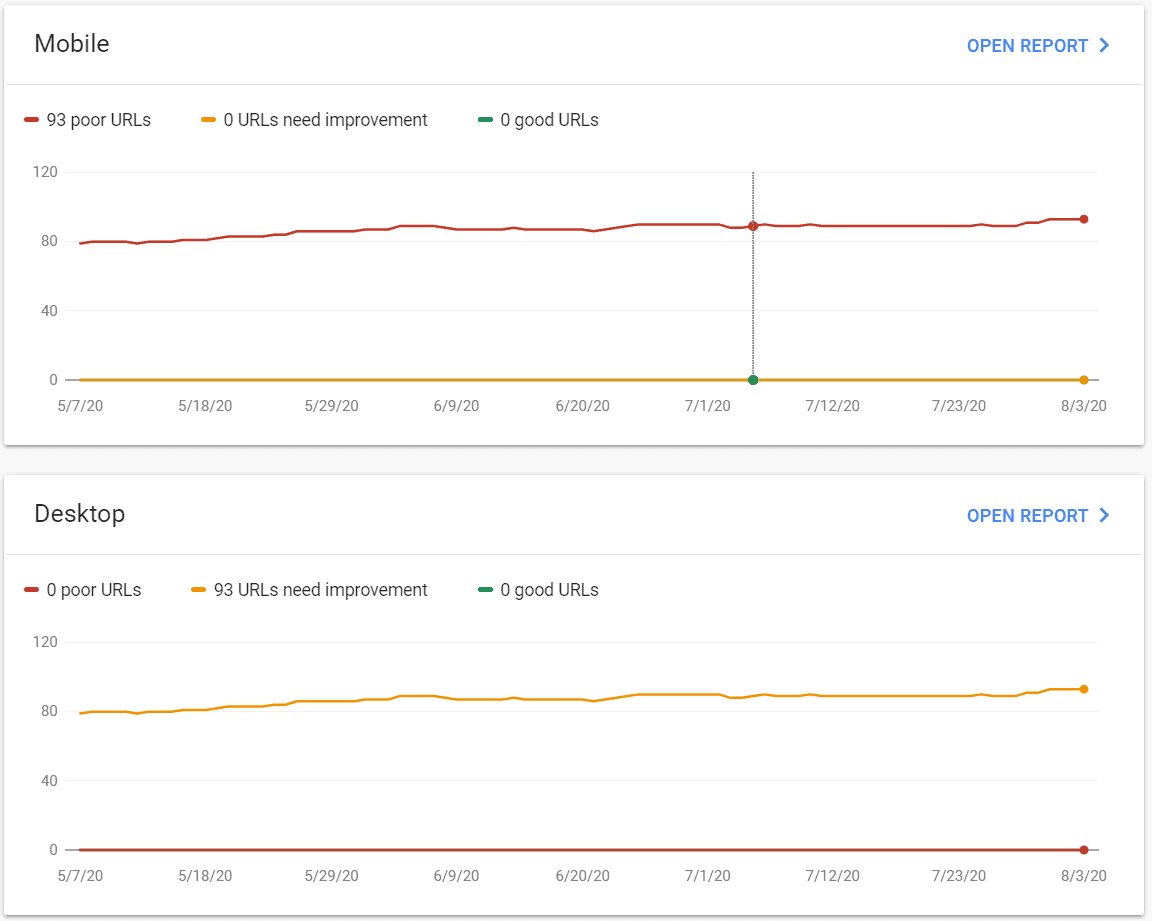
Task: Click the orange endpoint dot on Desktop chart
Action: click(x=1083, y=687)
